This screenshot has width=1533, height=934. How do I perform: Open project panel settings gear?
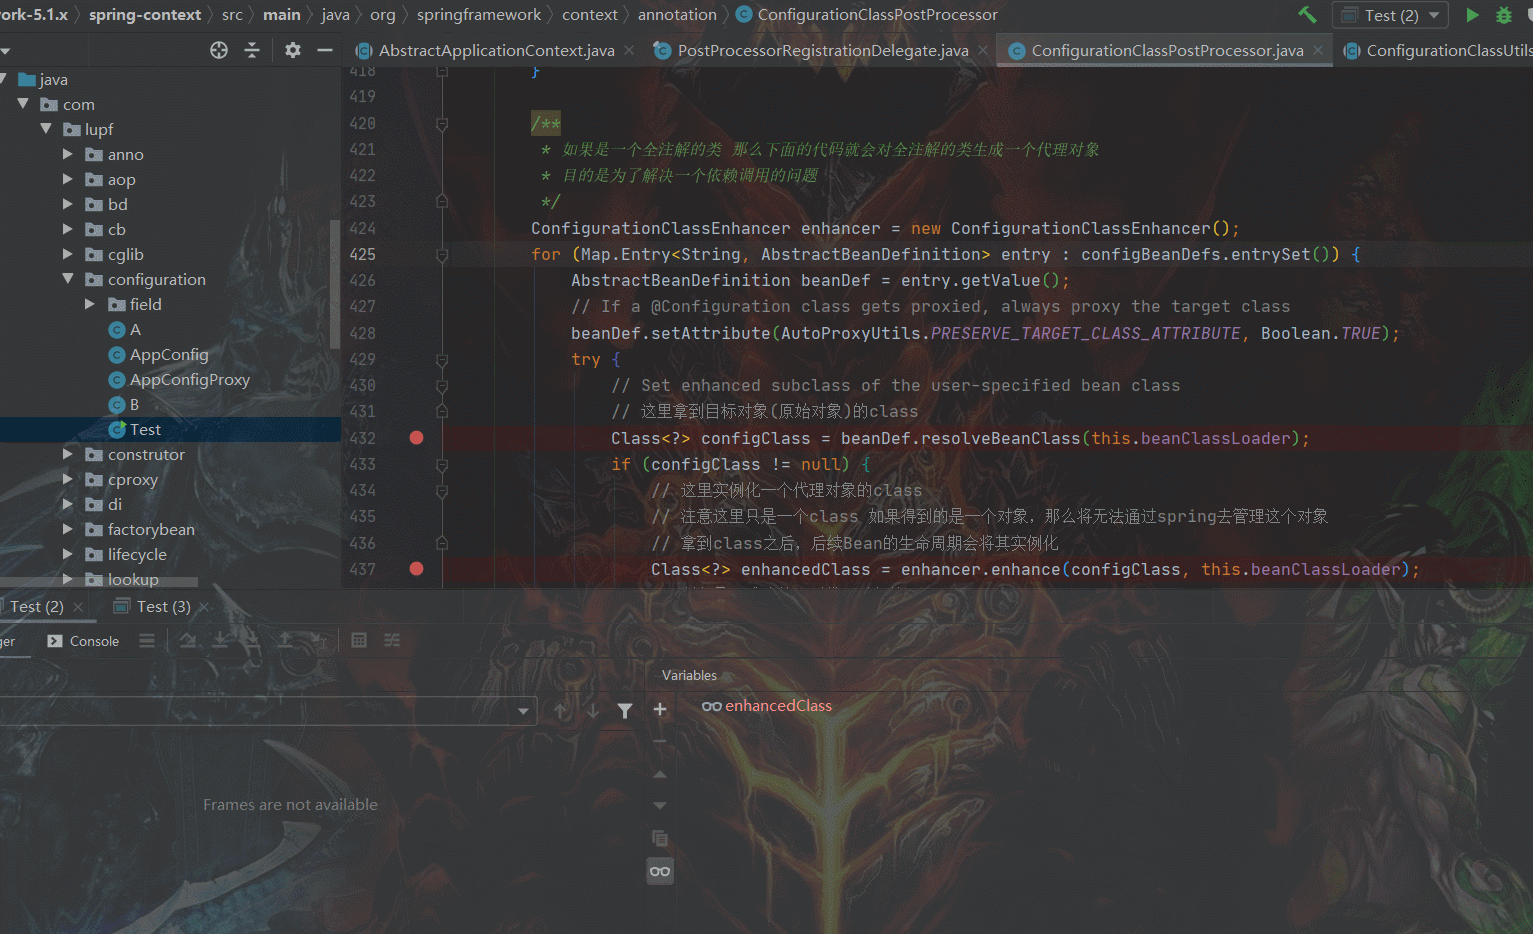click(292, 50)
